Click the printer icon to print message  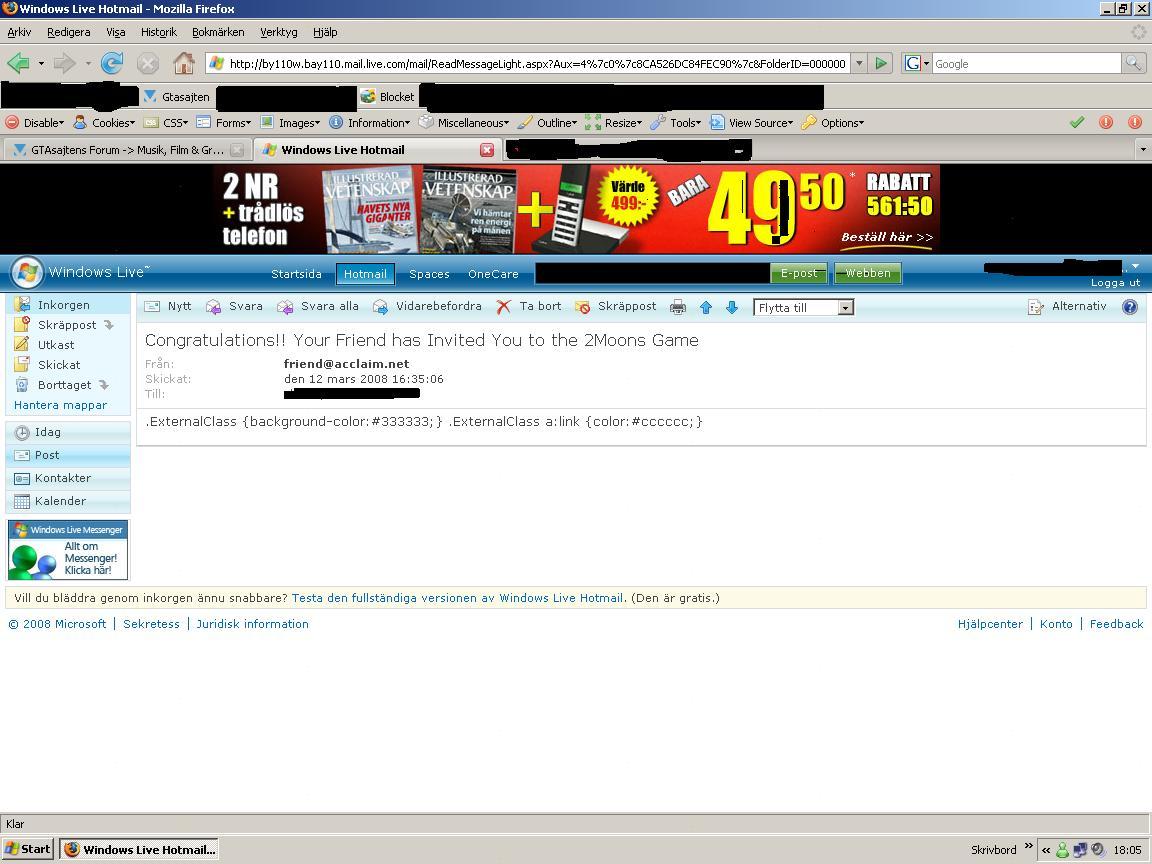click(678, 307)
